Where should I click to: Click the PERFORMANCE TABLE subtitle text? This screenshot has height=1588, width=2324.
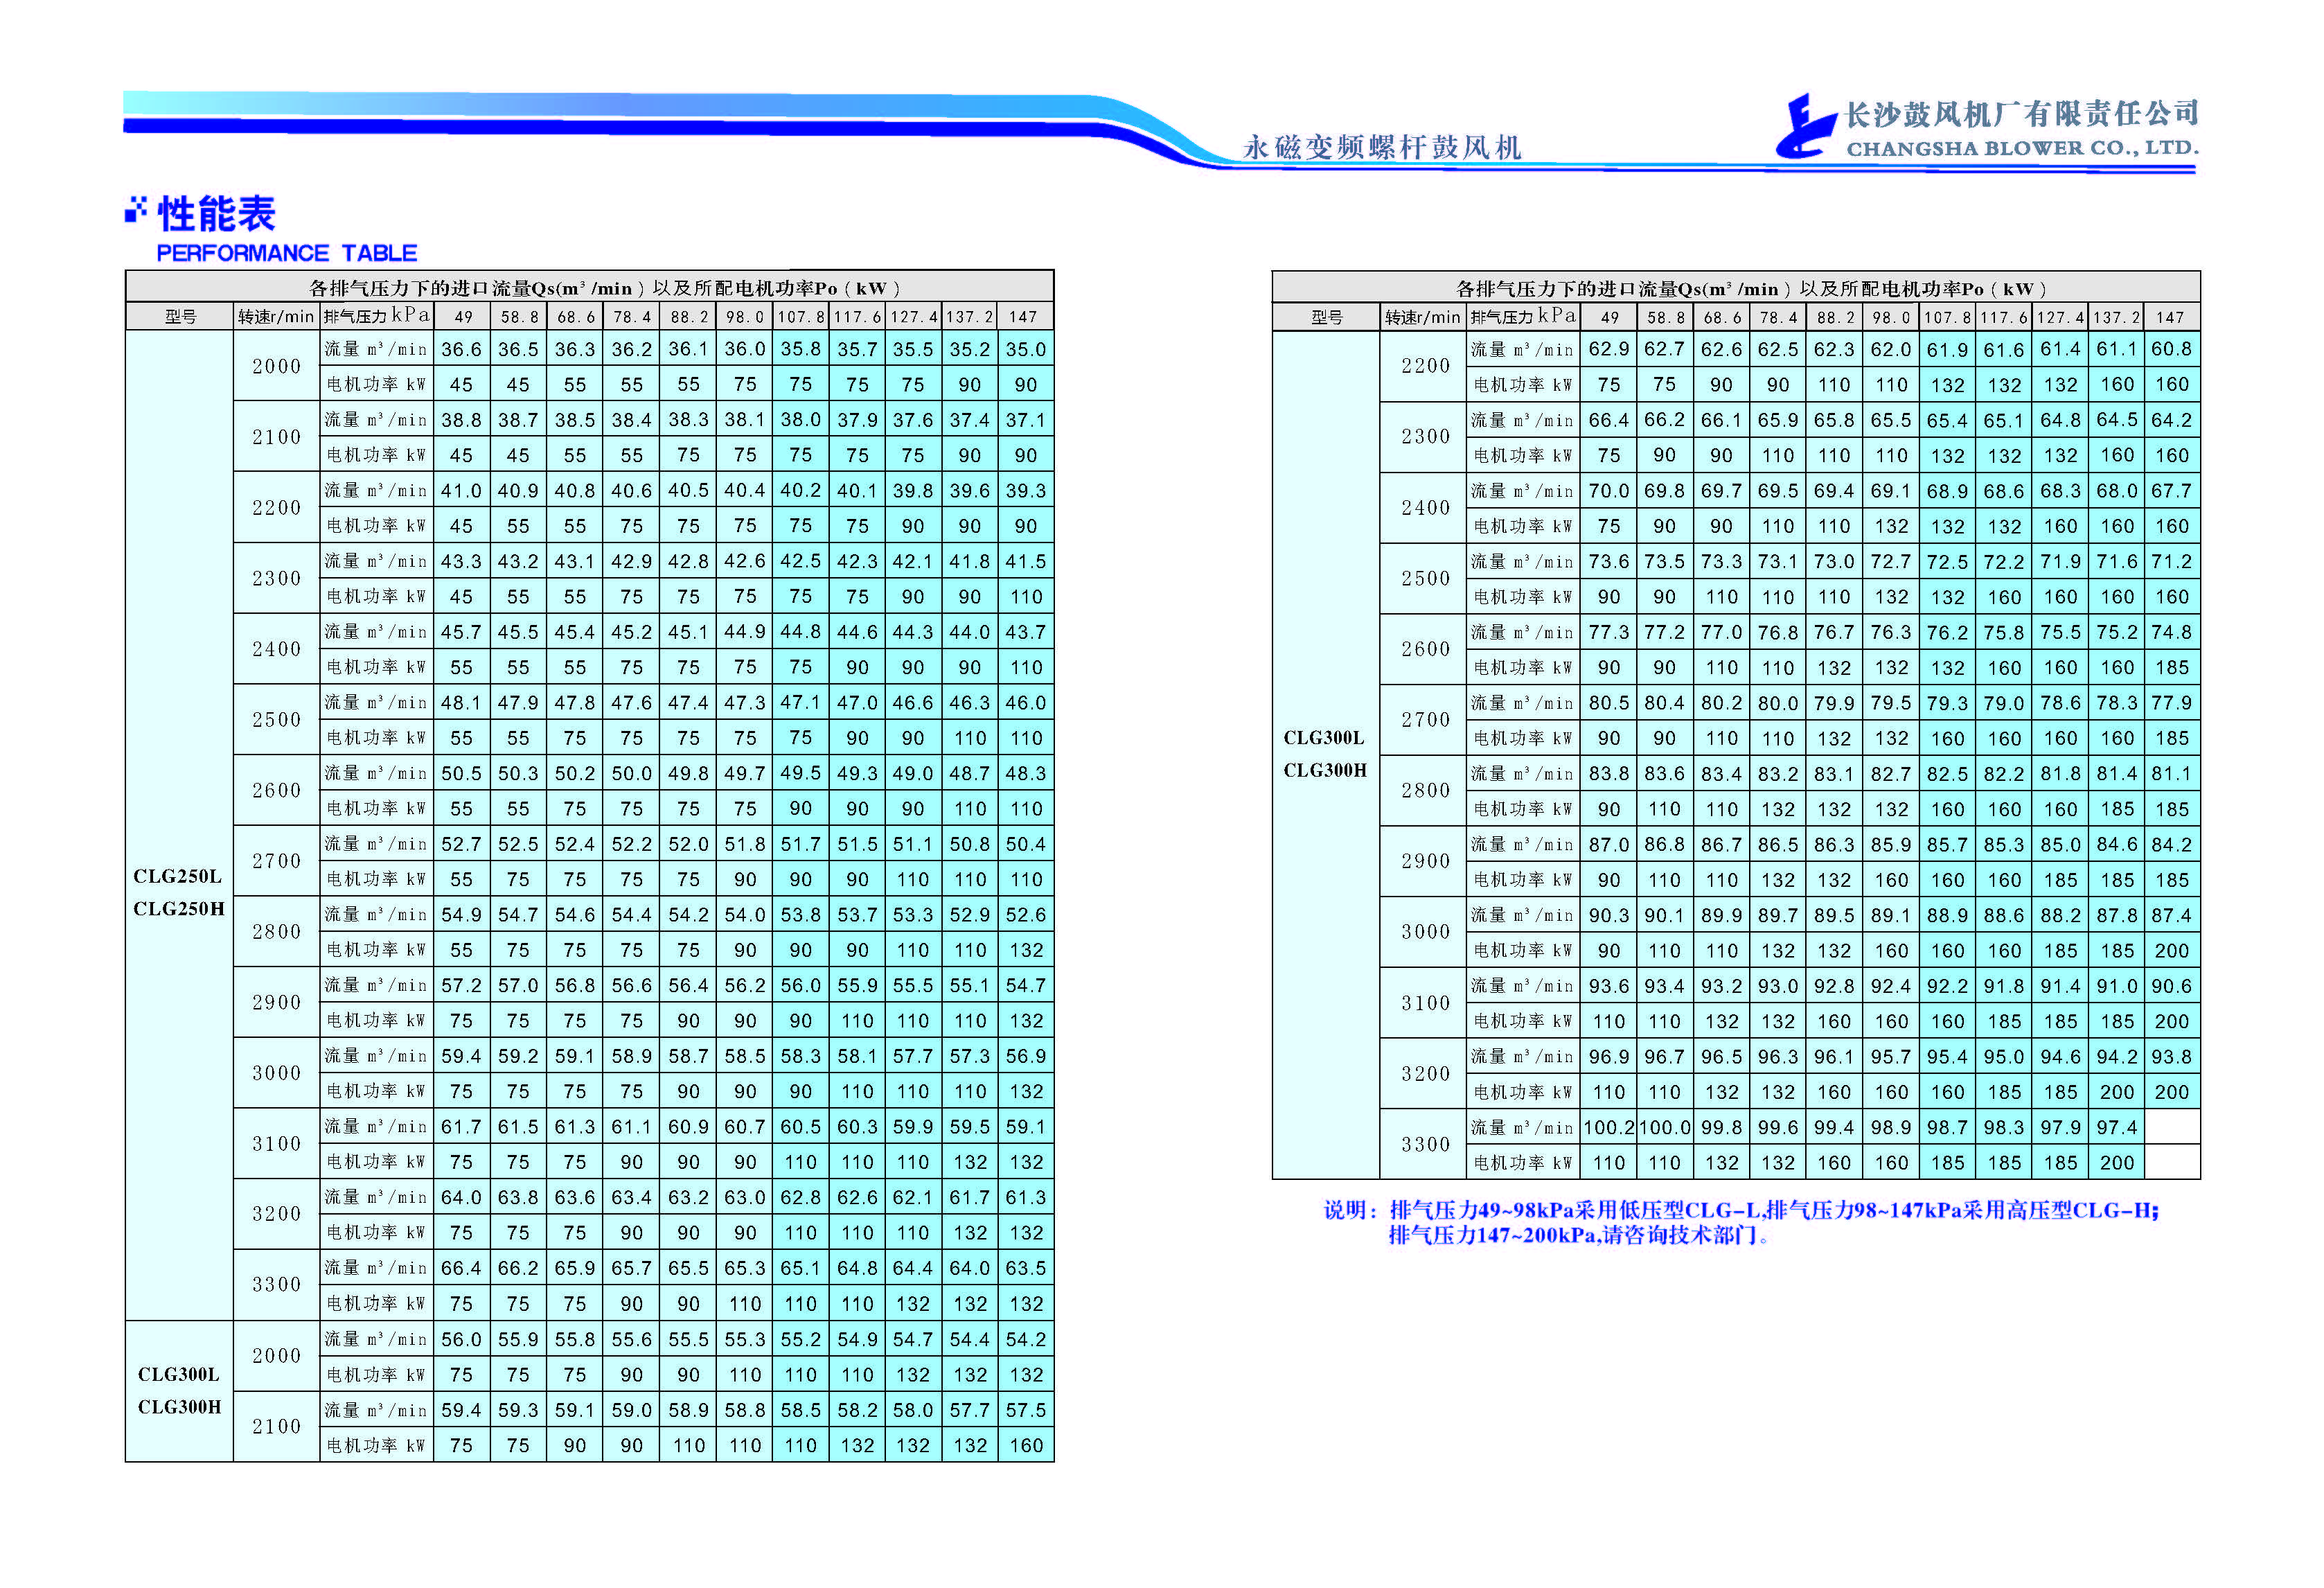(x=287, y=253)
